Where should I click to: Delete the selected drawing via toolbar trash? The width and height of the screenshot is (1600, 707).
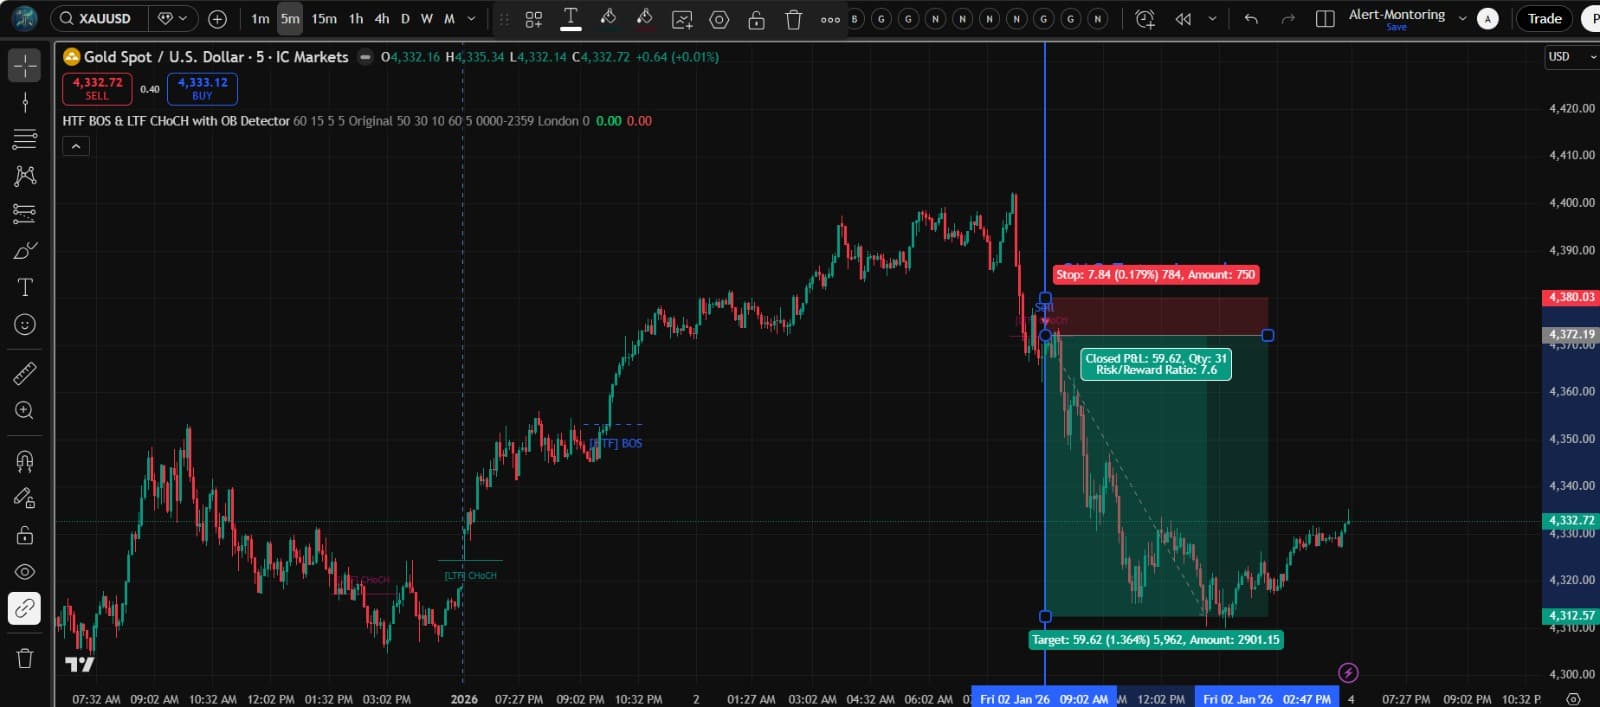(794, 19)
